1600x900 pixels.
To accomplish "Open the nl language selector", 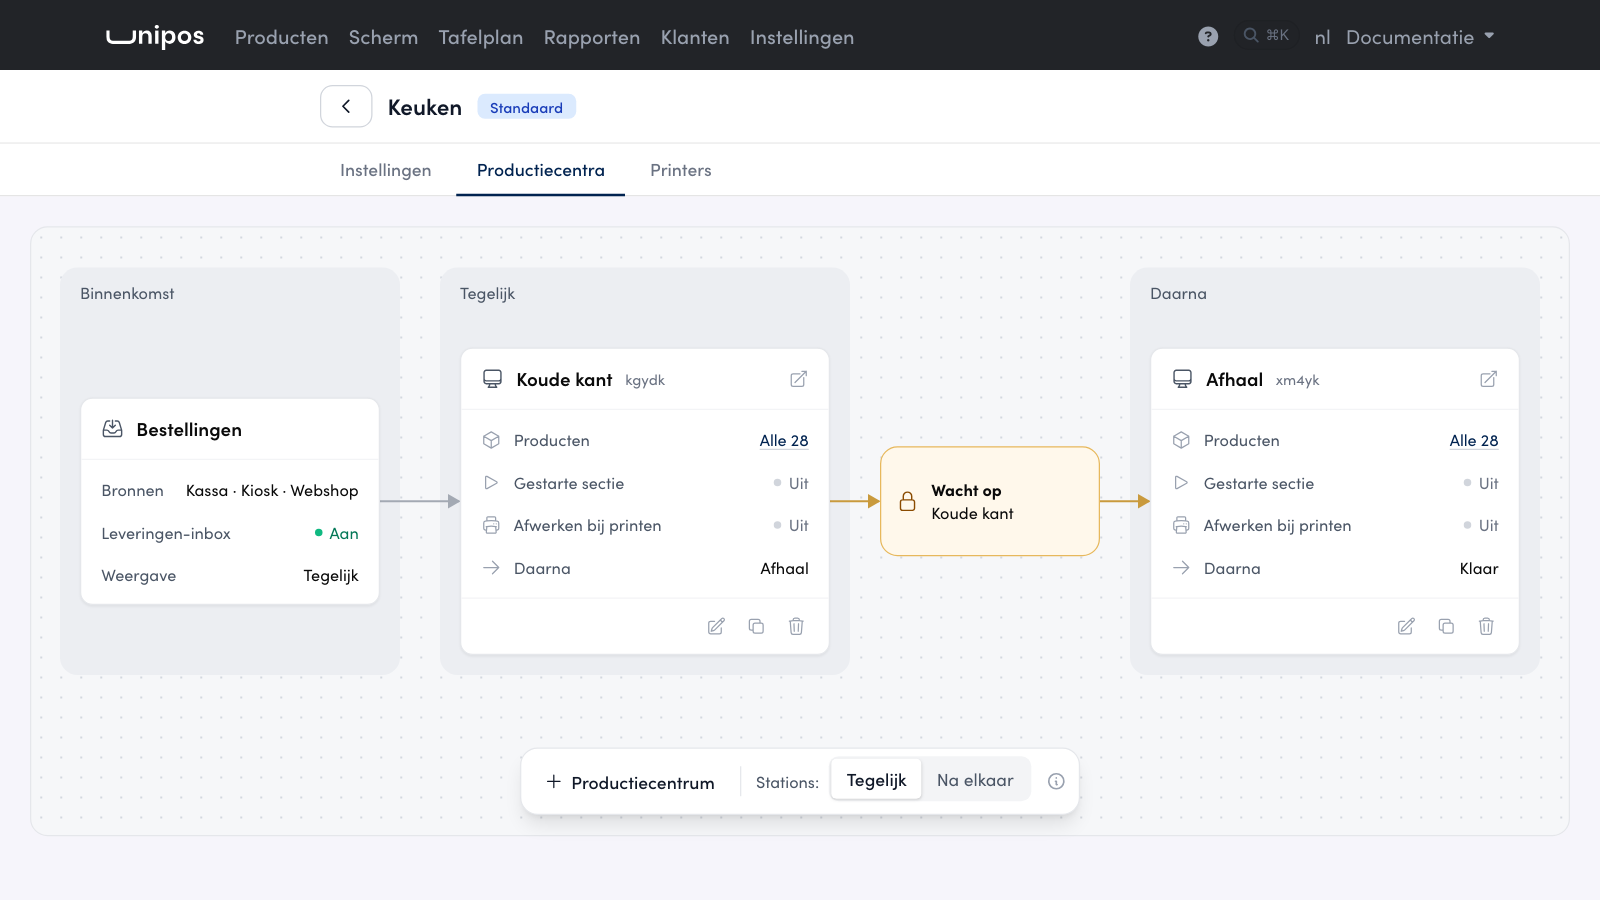I will pyautogui.click(x=1322, y=37).
